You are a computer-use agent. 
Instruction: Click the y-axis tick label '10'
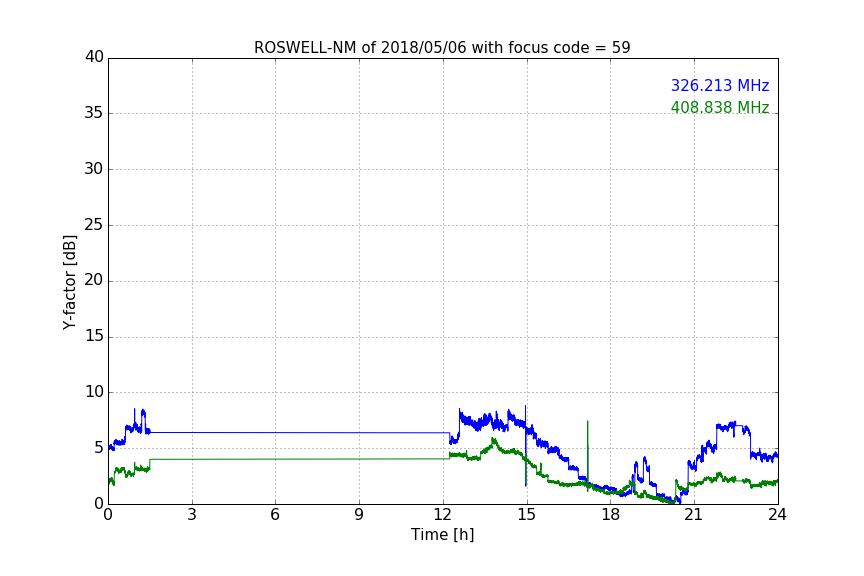tap(94, 392)
